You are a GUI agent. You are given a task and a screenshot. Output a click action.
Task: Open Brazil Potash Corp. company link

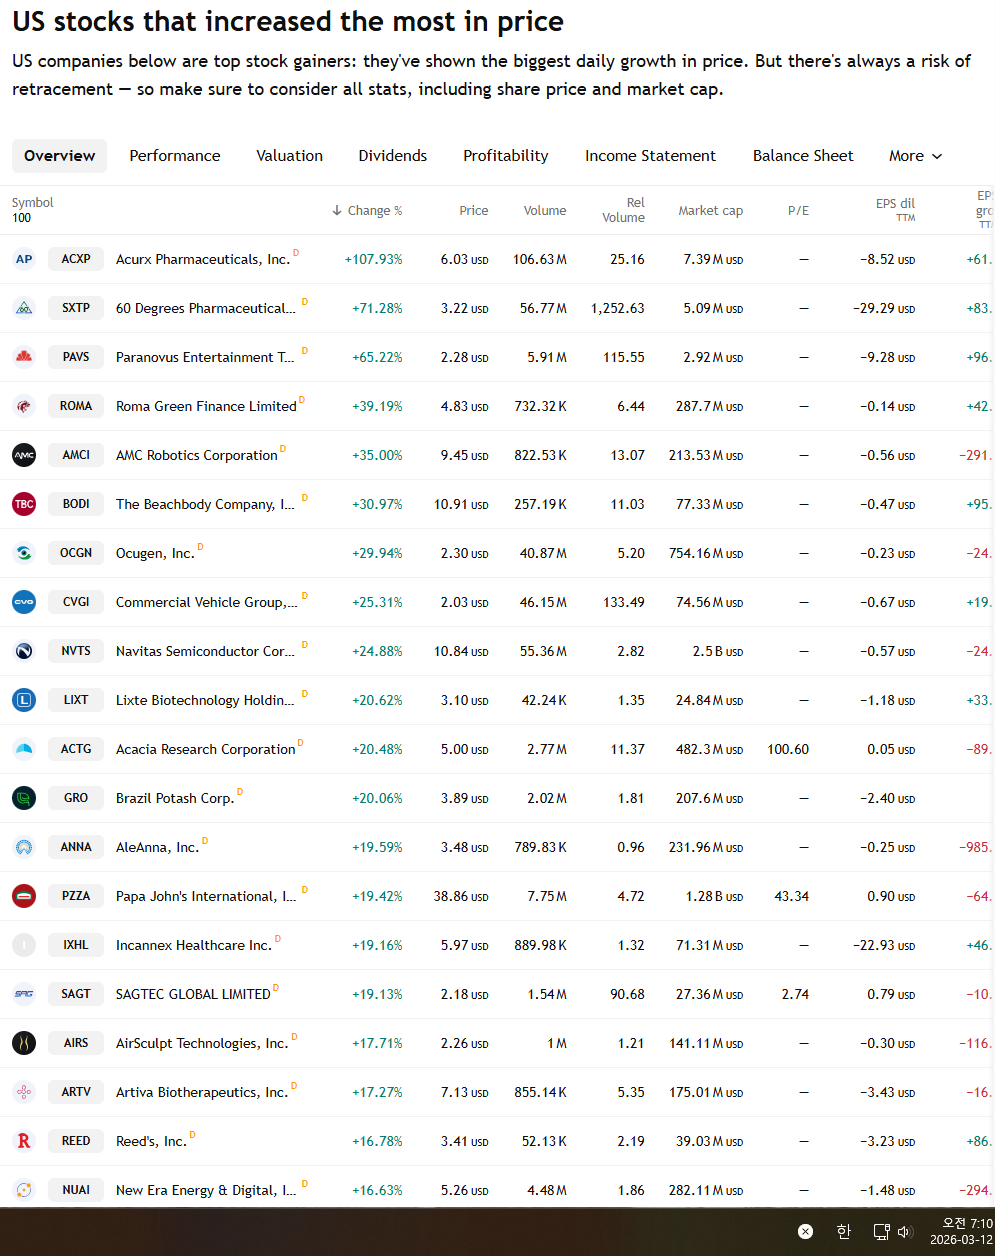(x=175, y=798)
